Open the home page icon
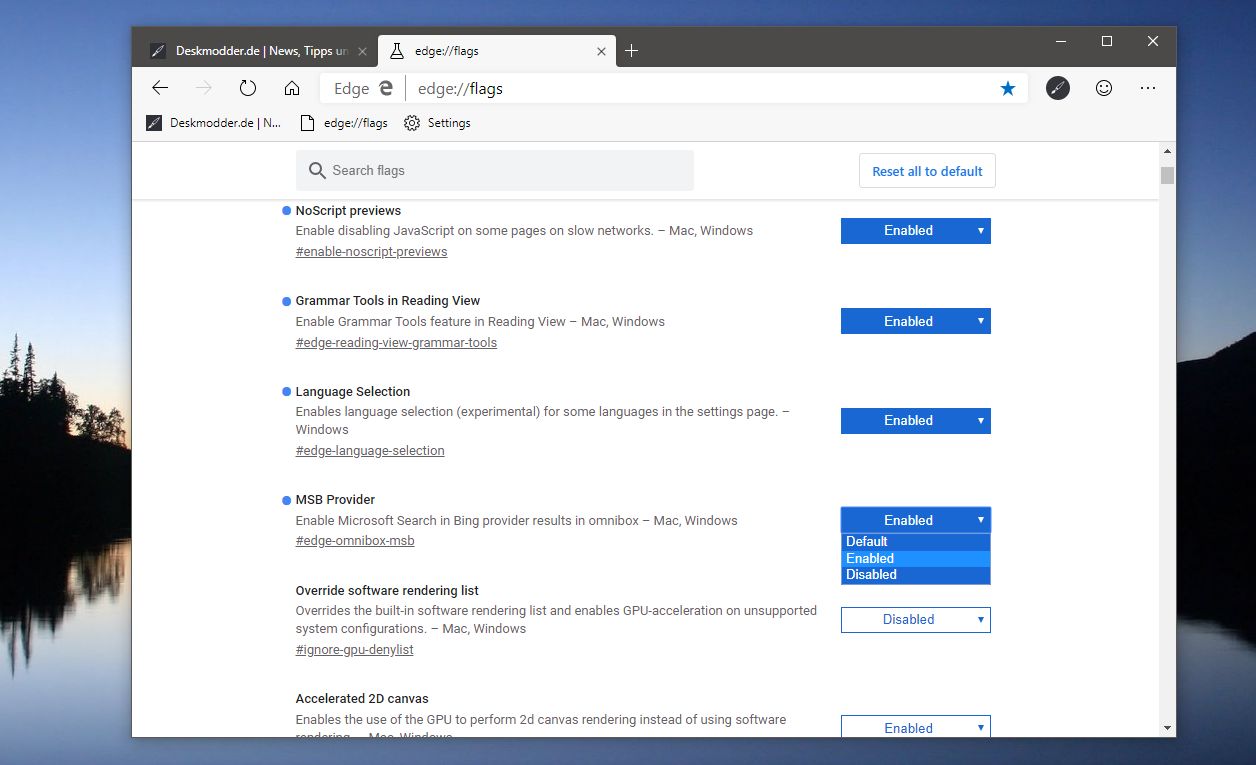 292,88
